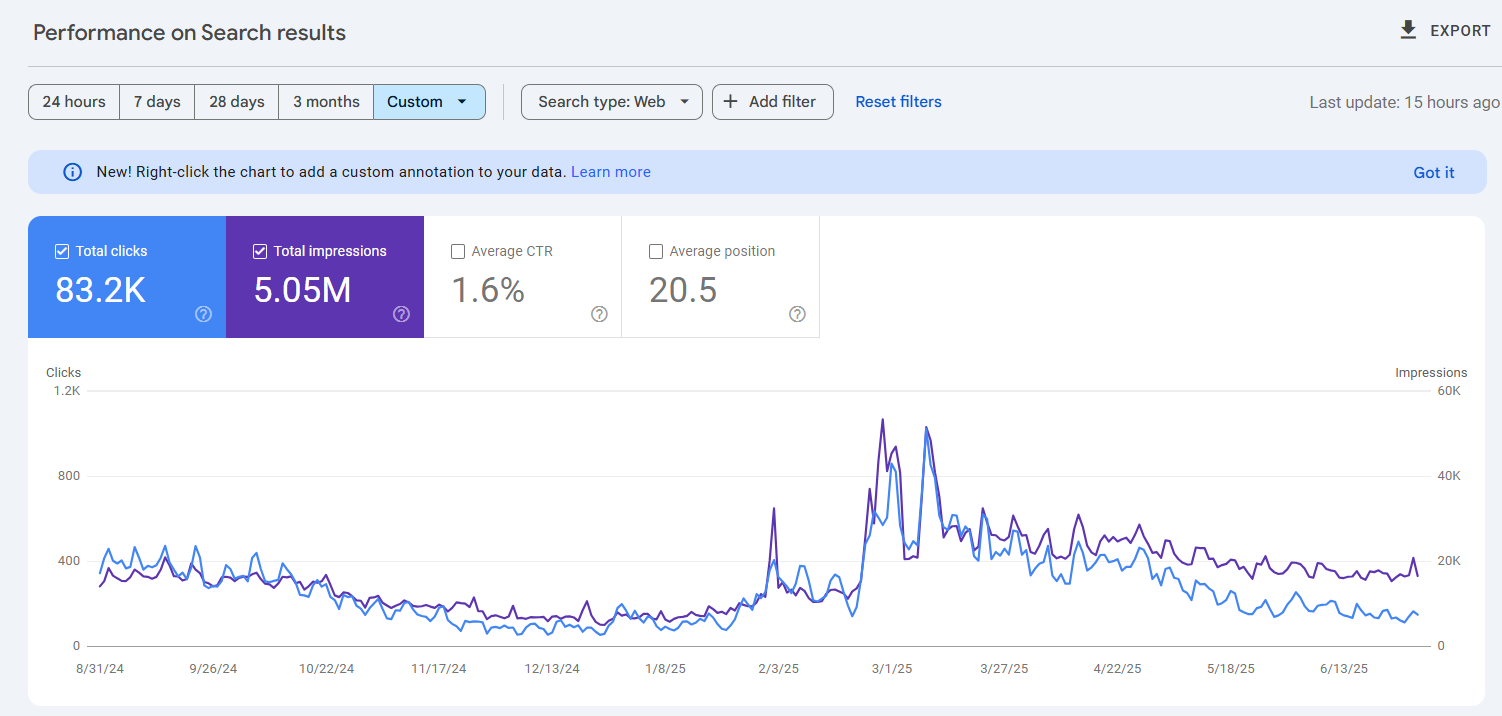Click the plus icon on Add filter

(731, 101)
